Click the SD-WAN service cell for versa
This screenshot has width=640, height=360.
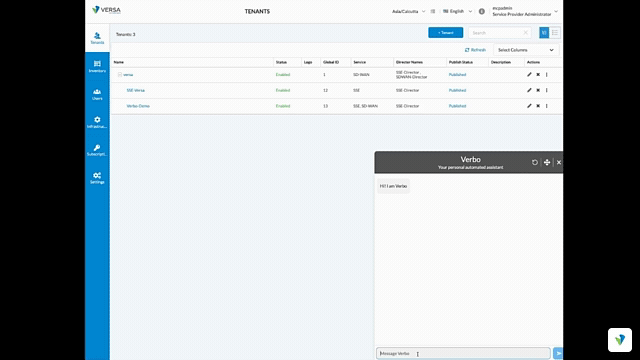tap(361, 75)
